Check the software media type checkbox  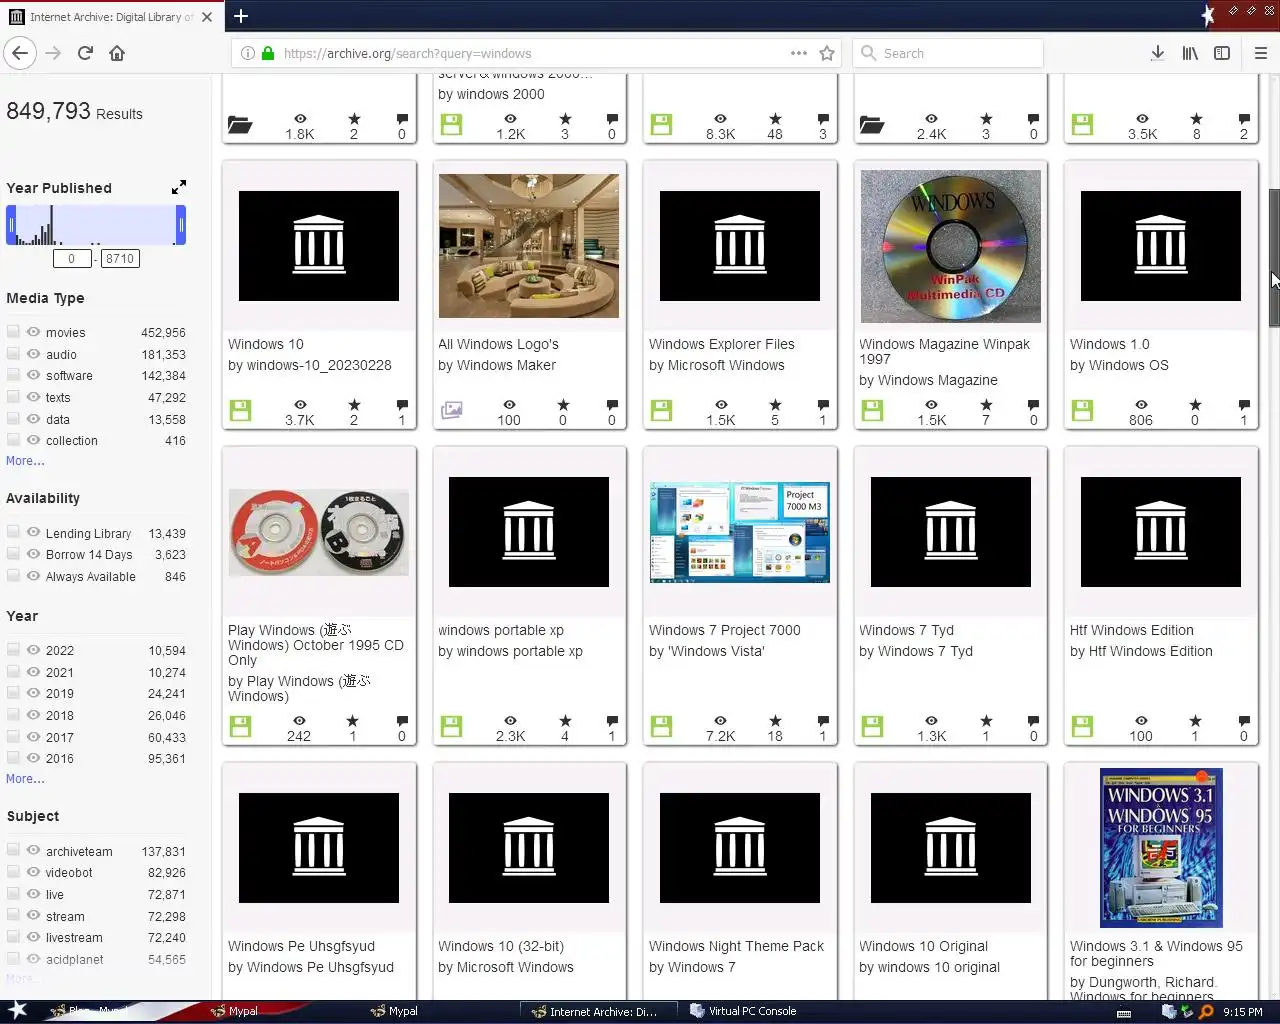tap(13, 375)
